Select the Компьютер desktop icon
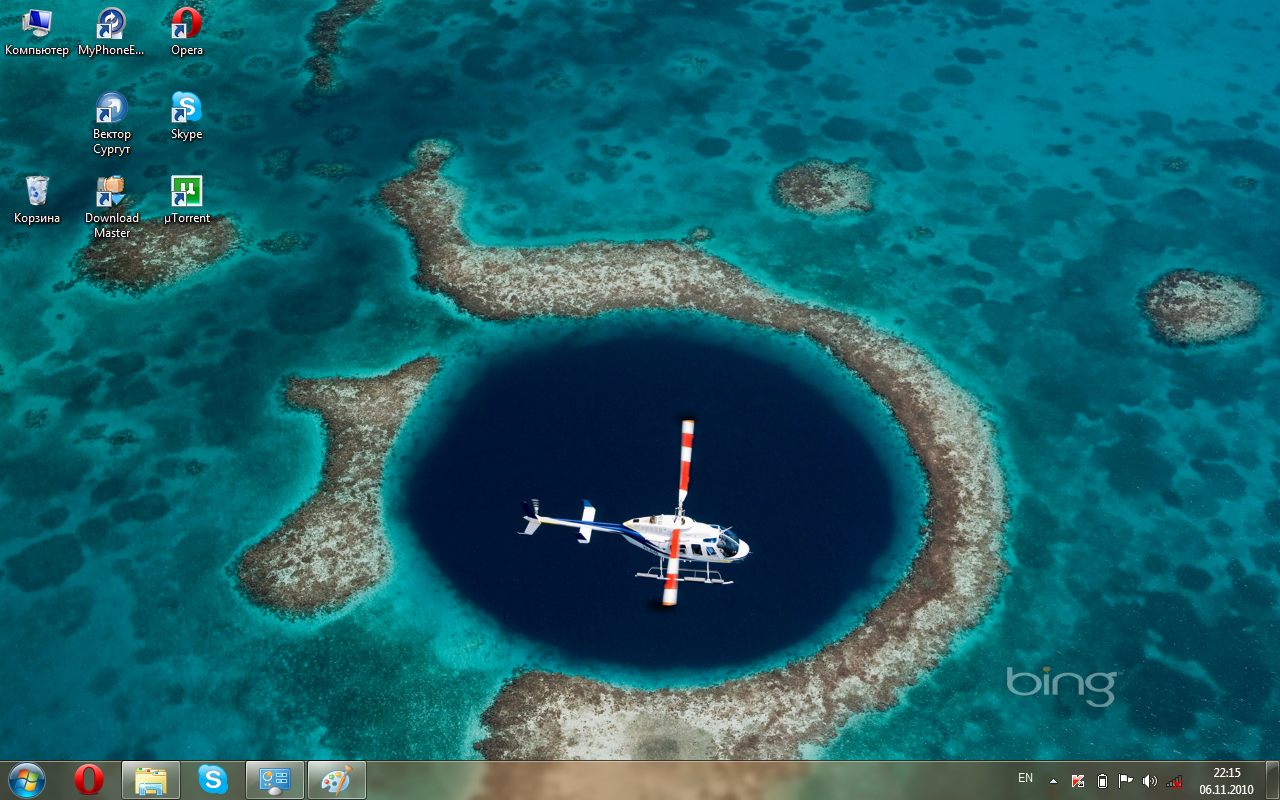The image size is (1280, 800). point(37,32)
